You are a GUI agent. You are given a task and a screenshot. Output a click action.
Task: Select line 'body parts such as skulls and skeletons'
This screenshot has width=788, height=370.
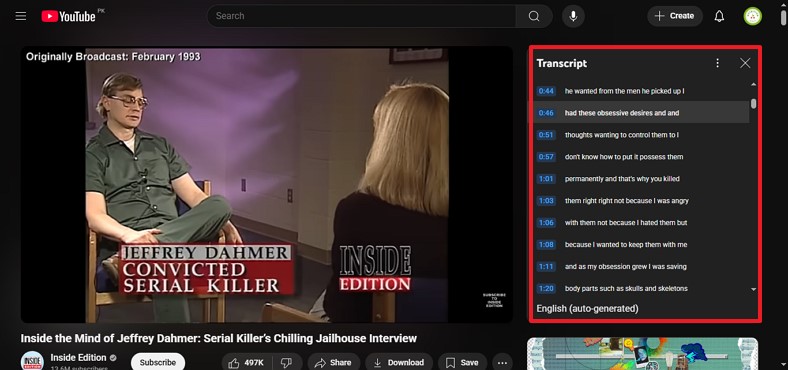pyautogui.click(x=626, y=289)
